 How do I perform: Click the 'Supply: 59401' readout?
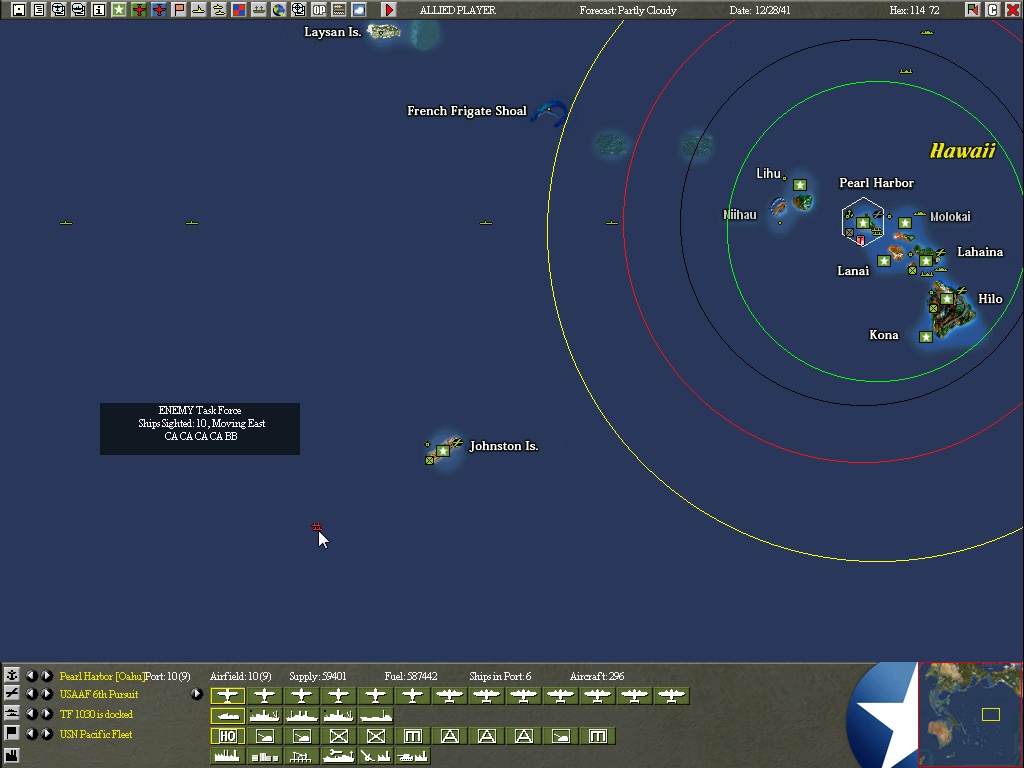[317, 676]
